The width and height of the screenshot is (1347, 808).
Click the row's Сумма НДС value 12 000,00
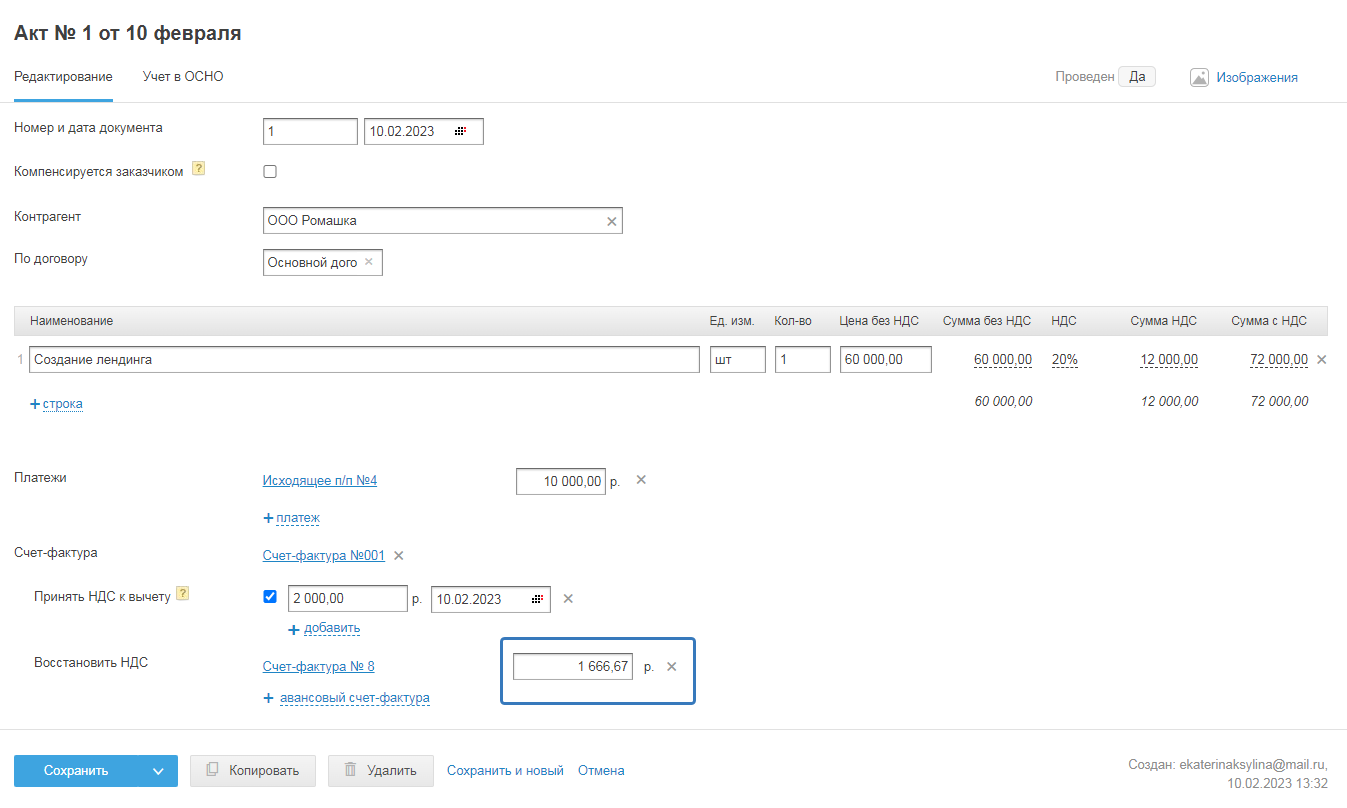point(1169,360)
